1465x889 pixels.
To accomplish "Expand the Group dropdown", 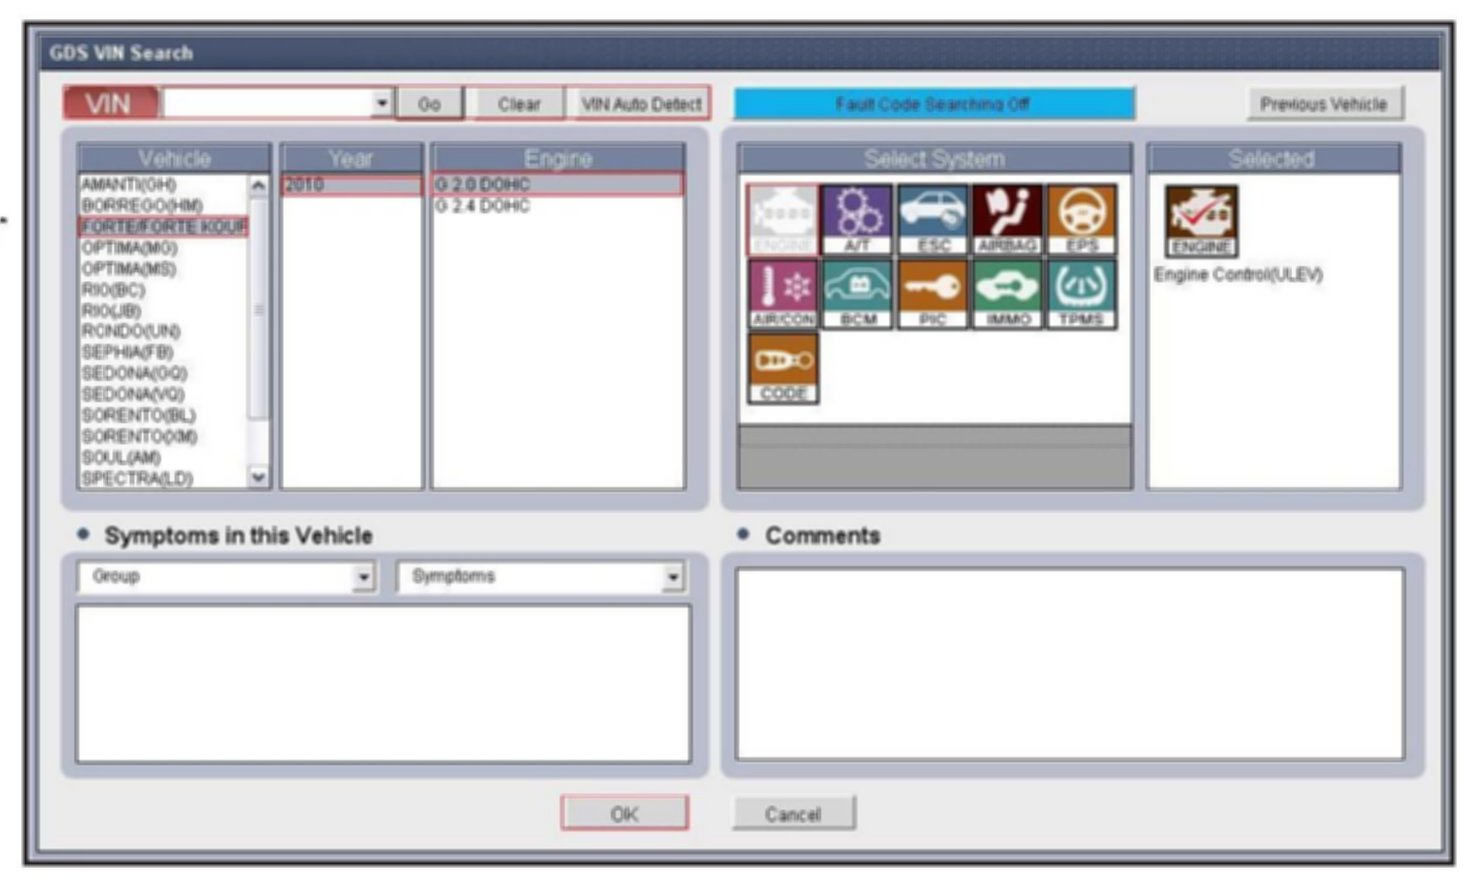I will (364, 577).
